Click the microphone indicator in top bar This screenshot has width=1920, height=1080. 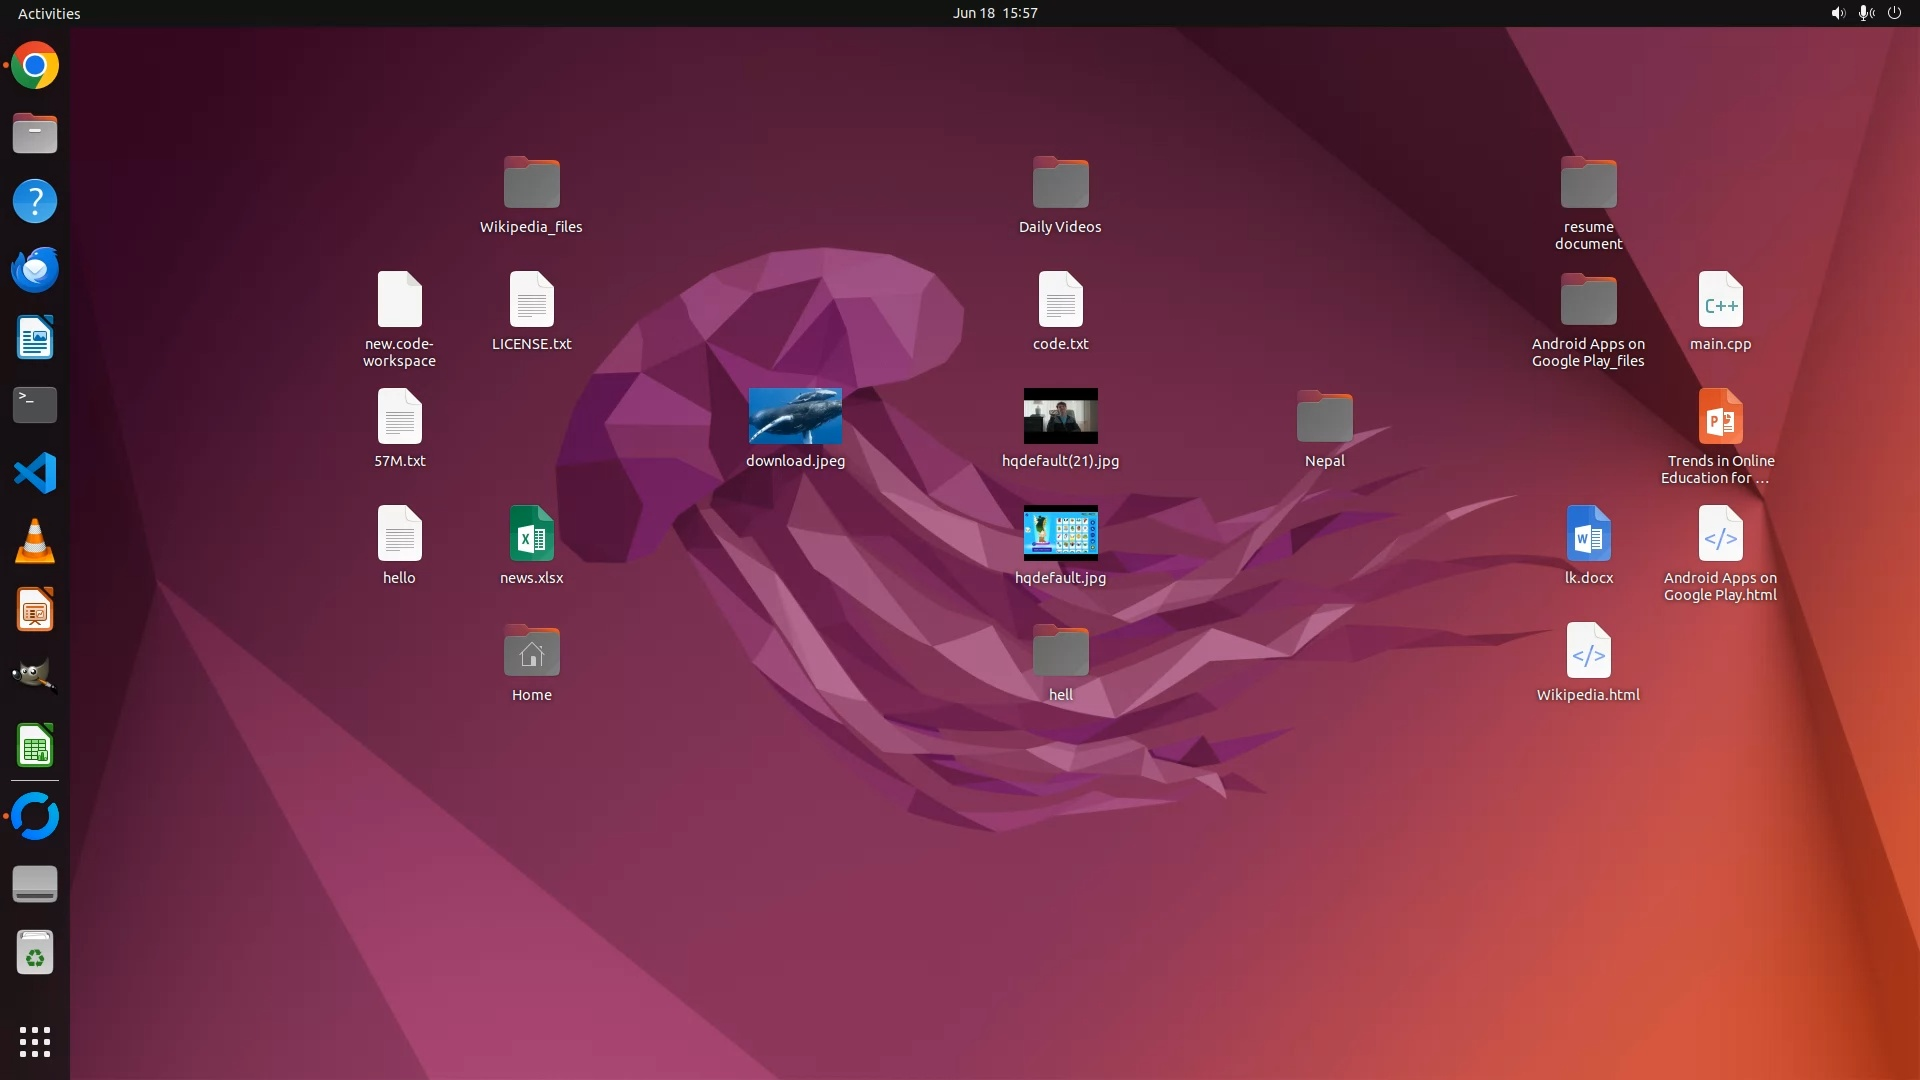click(1865, 13)
